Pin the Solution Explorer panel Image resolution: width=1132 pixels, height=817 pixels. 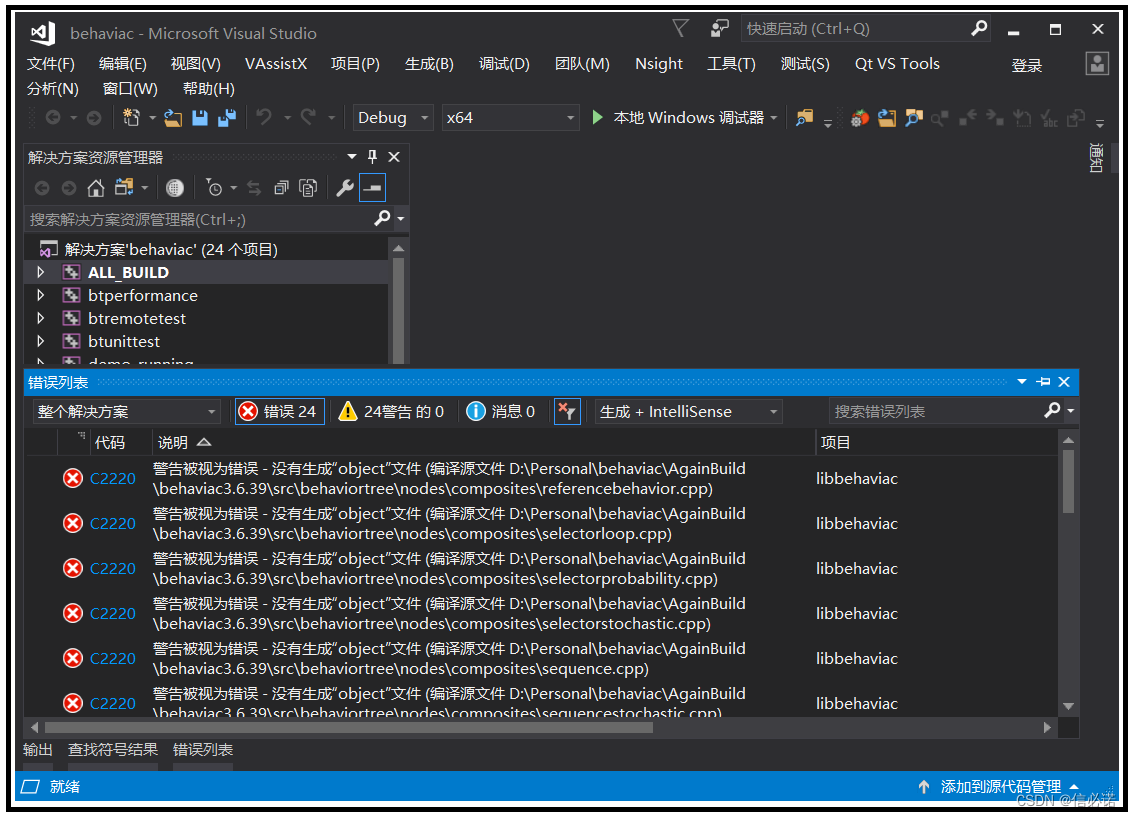(x=373, y=157)
